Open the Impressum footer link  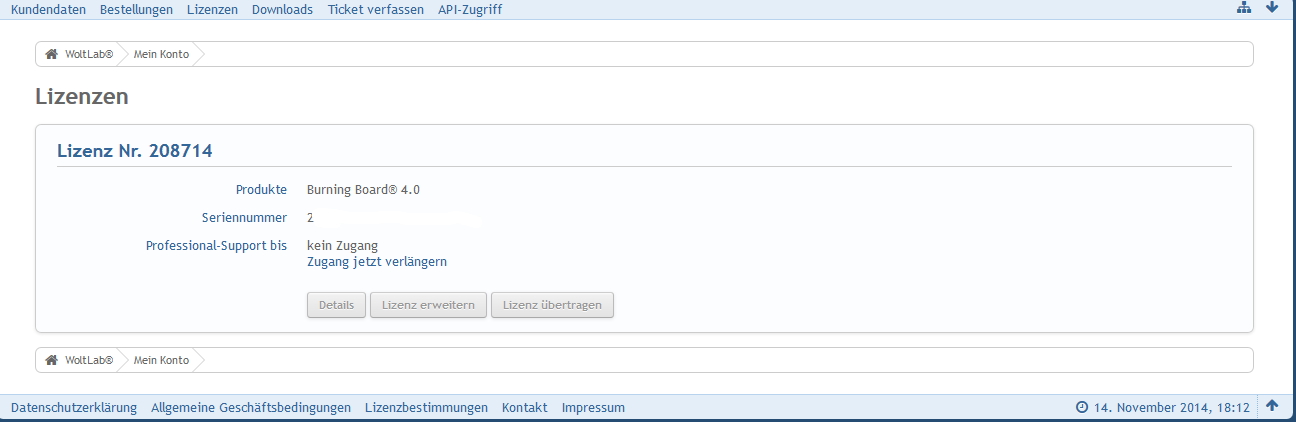[x=593, y=407]
